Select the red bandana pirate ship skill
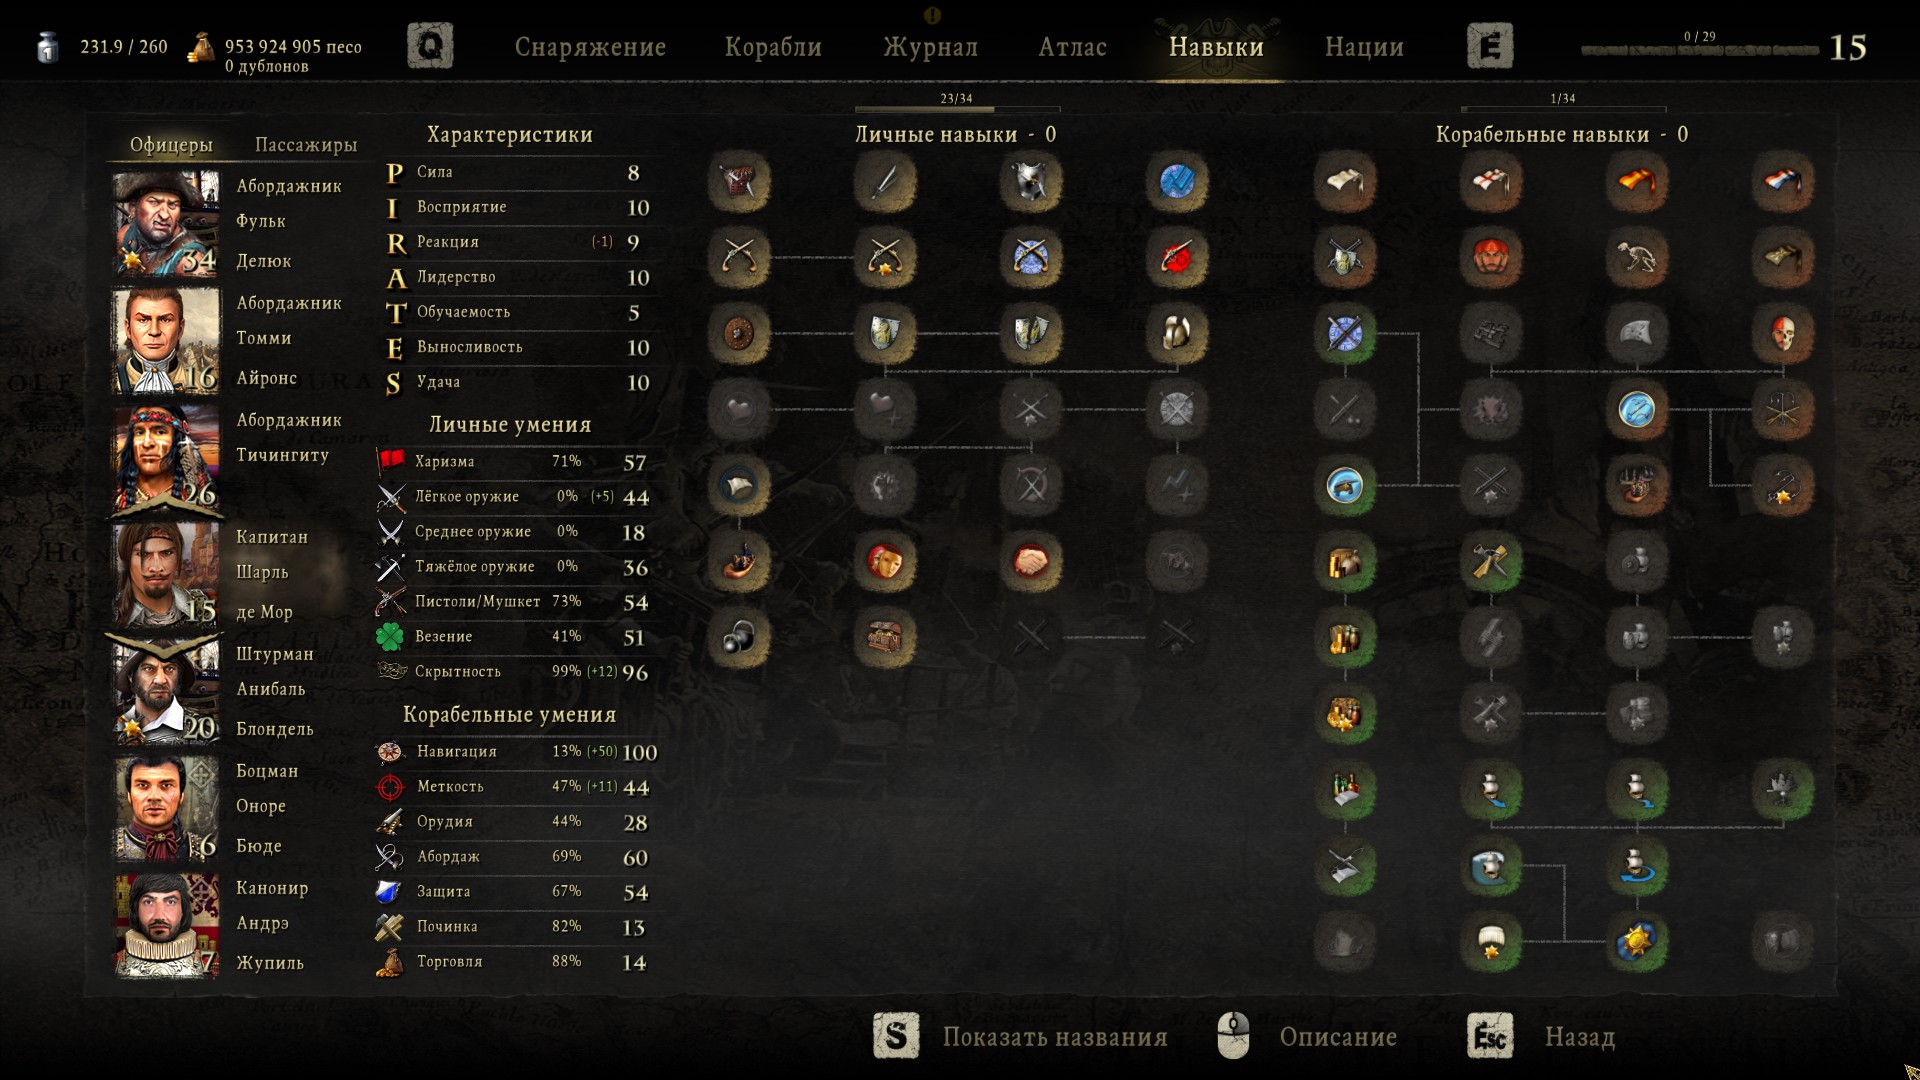The image size is (1920, 1080). pyautogui.click(x=1491, y=257)
